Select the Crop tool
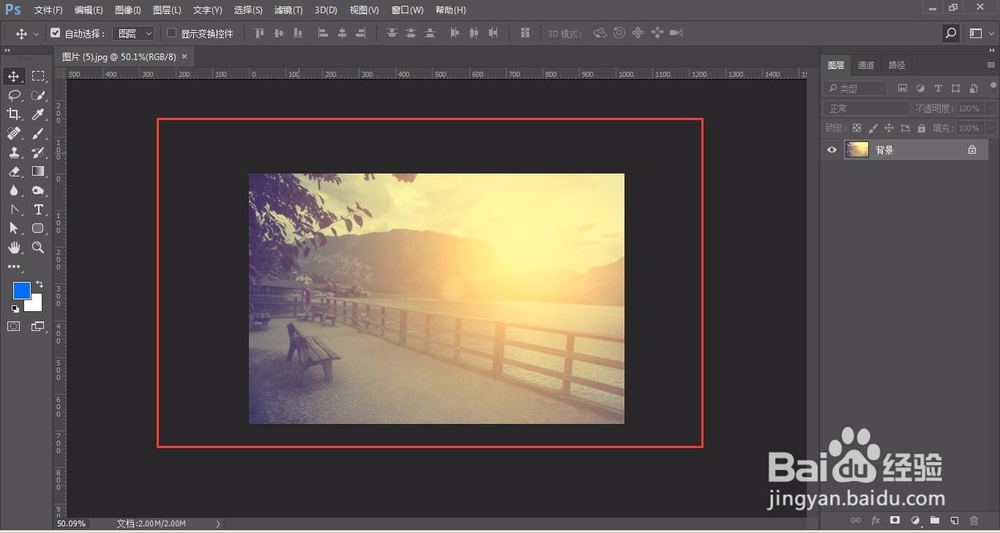1000x533 pixels. 13,115
